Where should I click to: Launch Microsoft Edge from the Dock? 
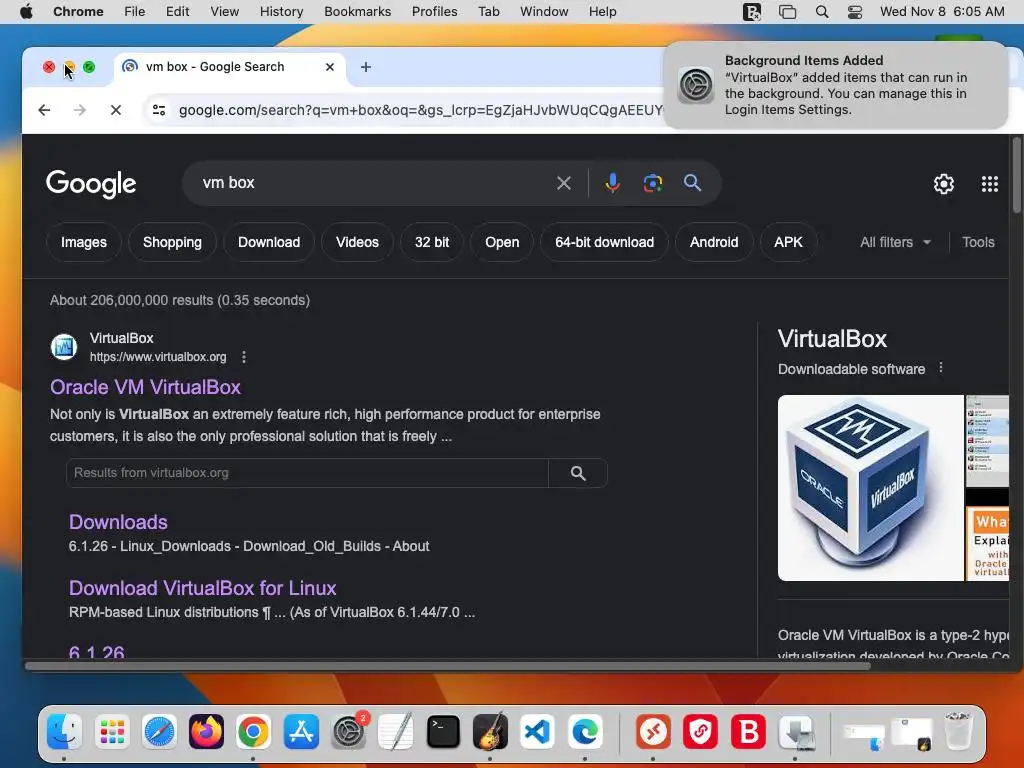585,731
